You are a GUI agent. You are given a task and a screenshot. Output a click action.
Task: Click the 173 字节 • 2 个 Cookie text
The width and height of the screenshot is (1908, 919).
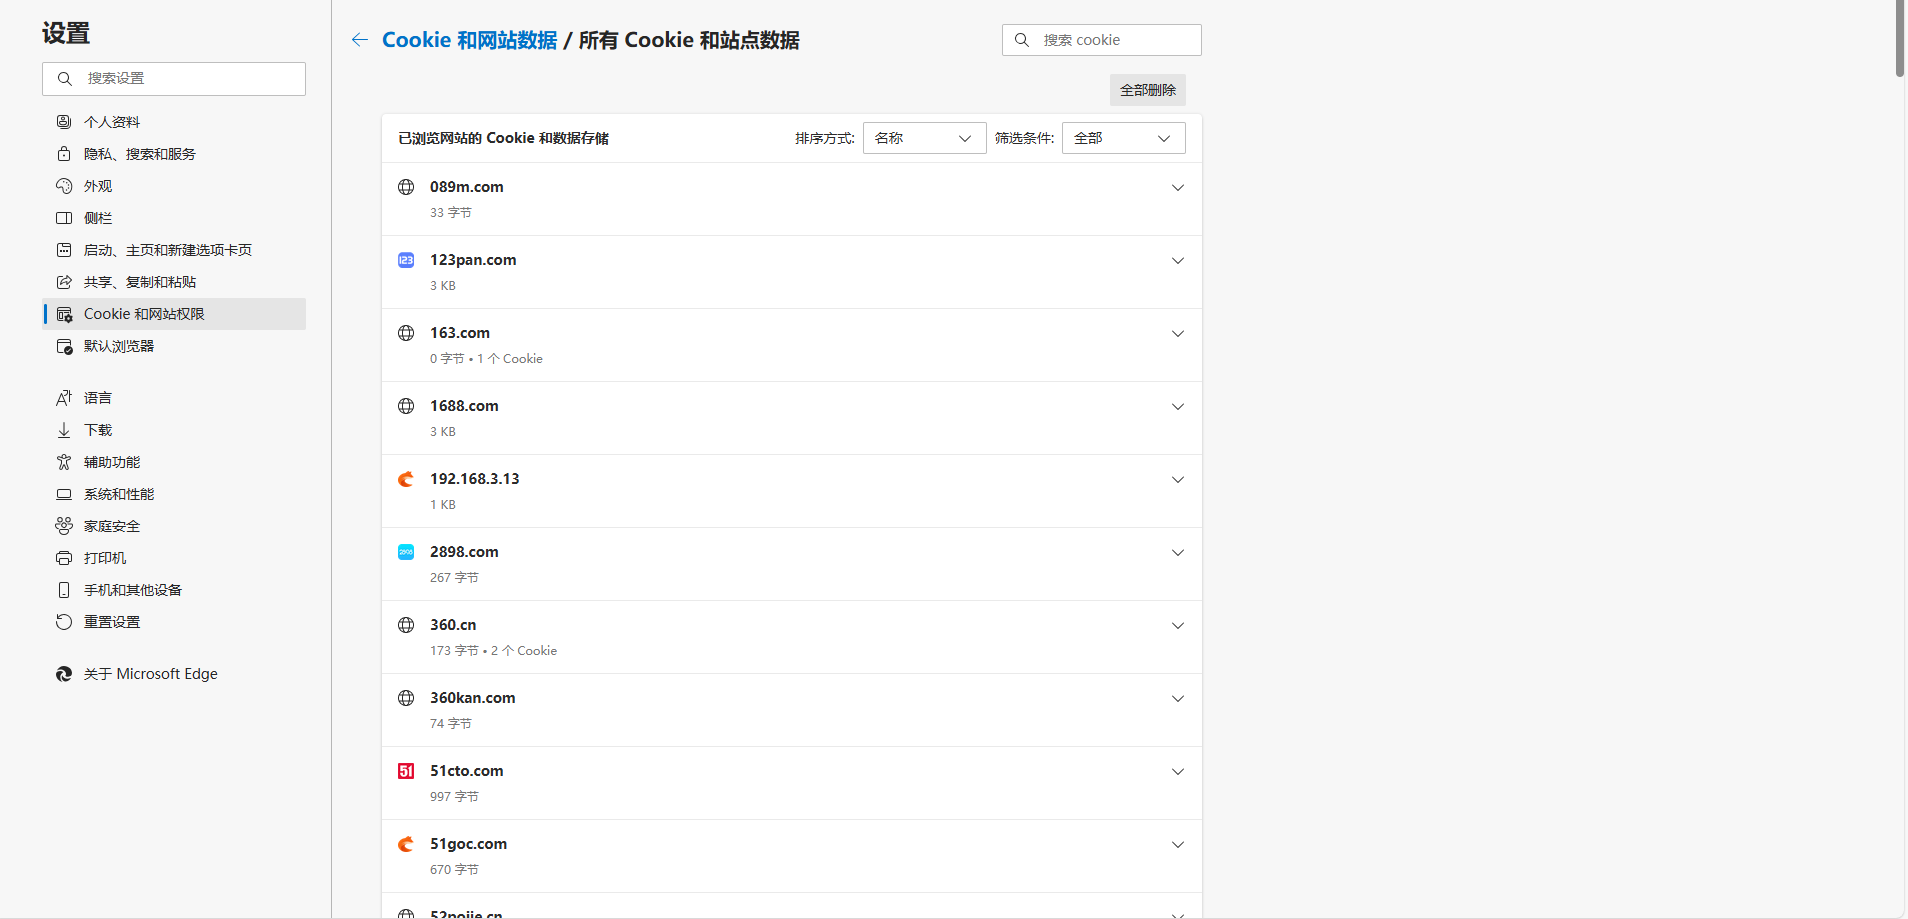tap(493, 651)
